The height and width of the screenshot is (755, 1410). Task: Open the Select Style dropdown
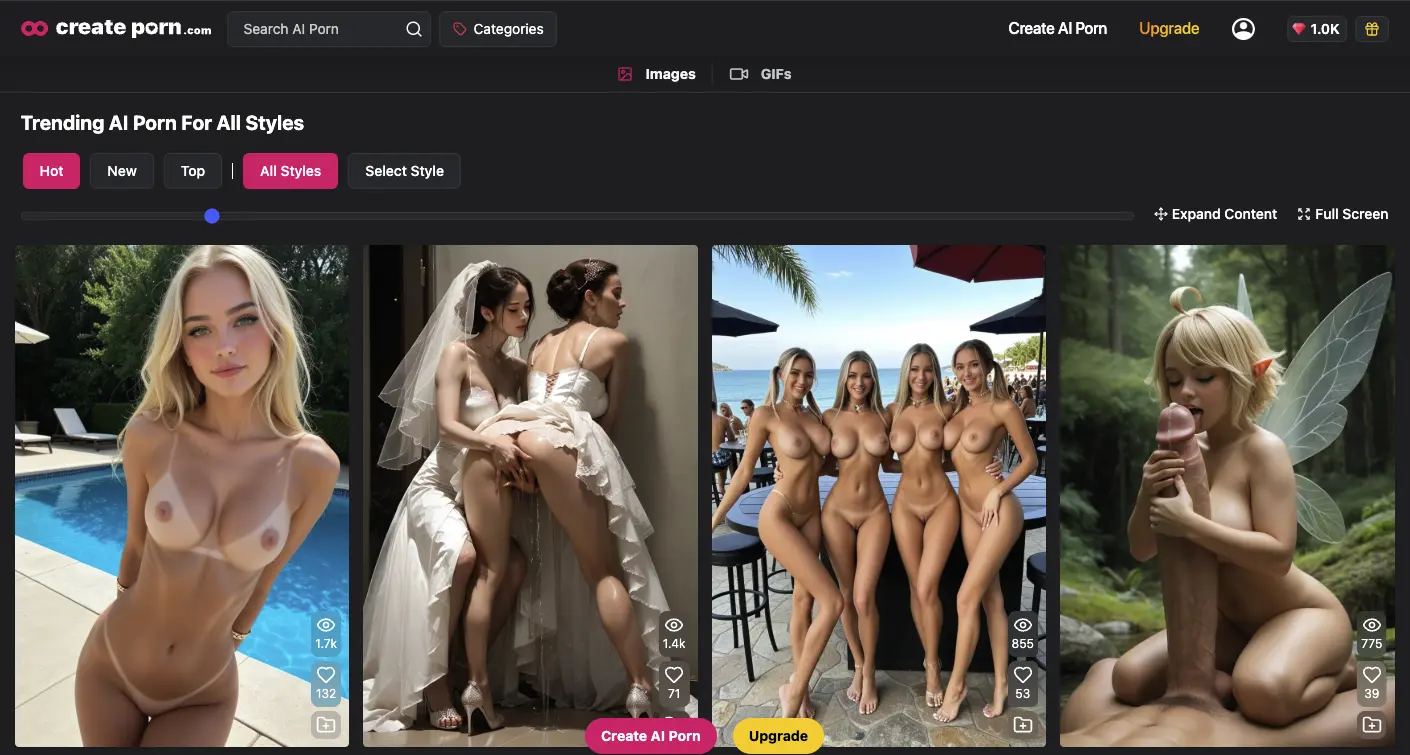404,170
